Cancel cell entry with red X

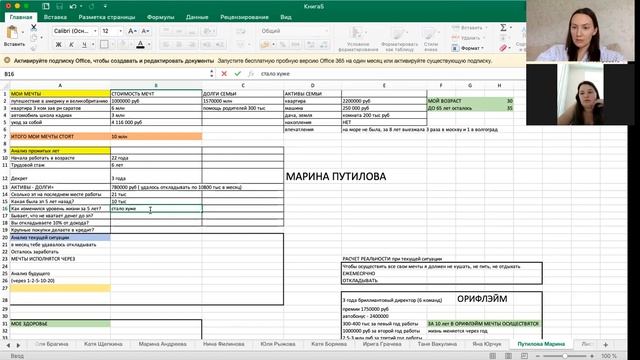[224, 74]
